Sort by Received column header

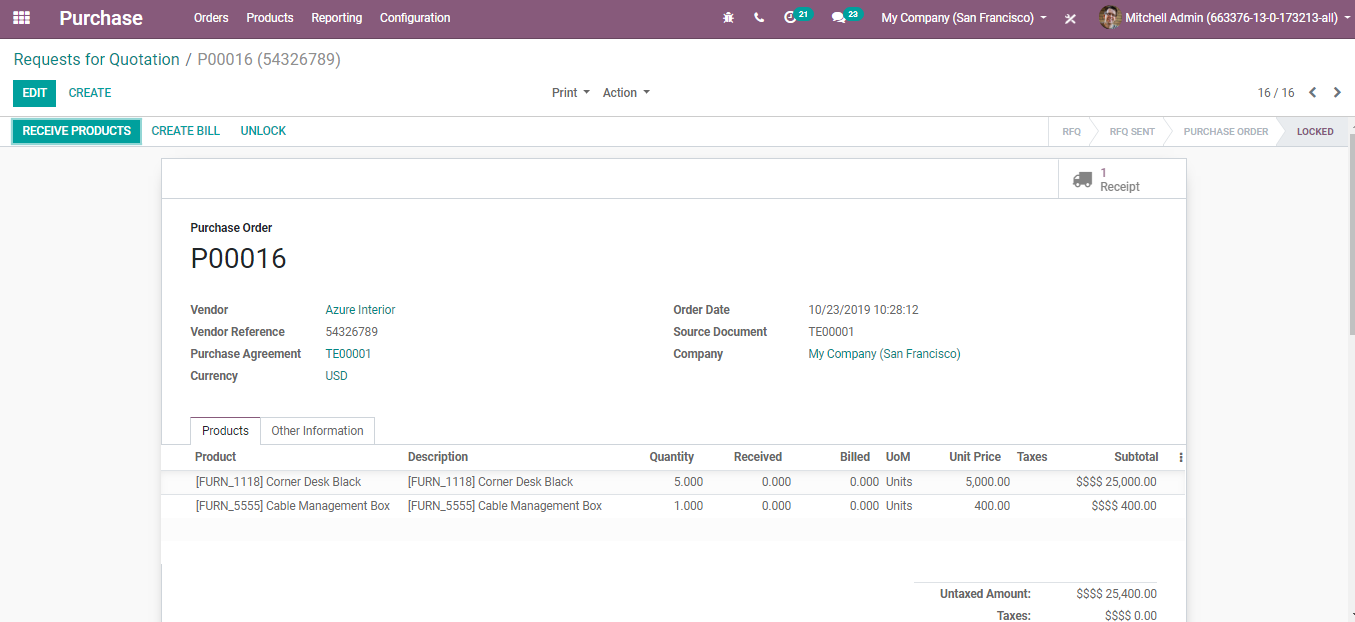pos(758,457)
